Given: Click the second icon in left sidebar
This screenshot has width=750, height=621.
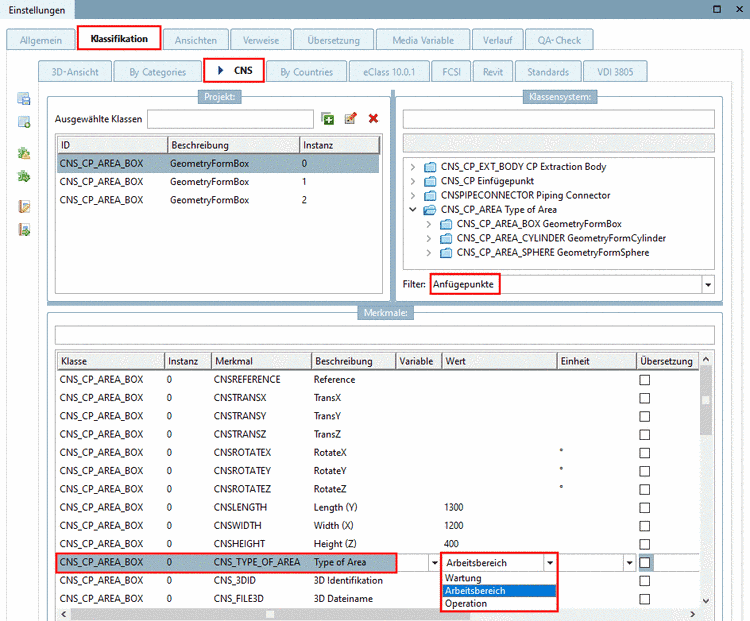Looking at the screenshot, I should pyautogui.click(x=24, y=122).
